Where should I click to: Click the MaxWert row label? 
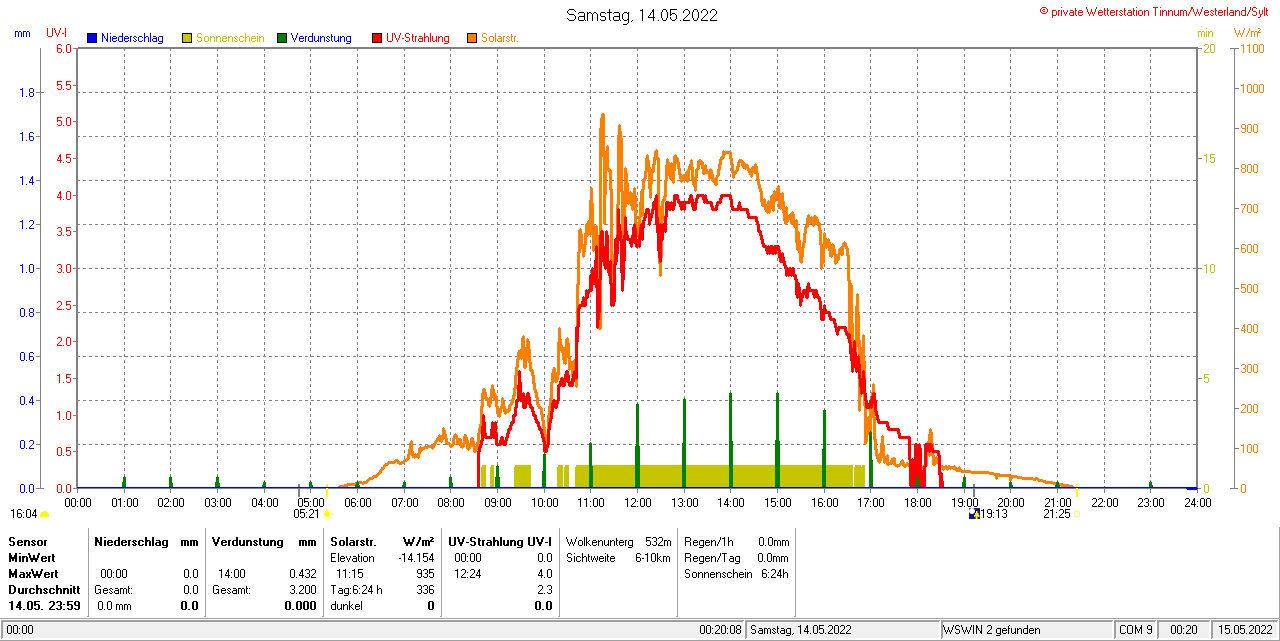(33, 573)
